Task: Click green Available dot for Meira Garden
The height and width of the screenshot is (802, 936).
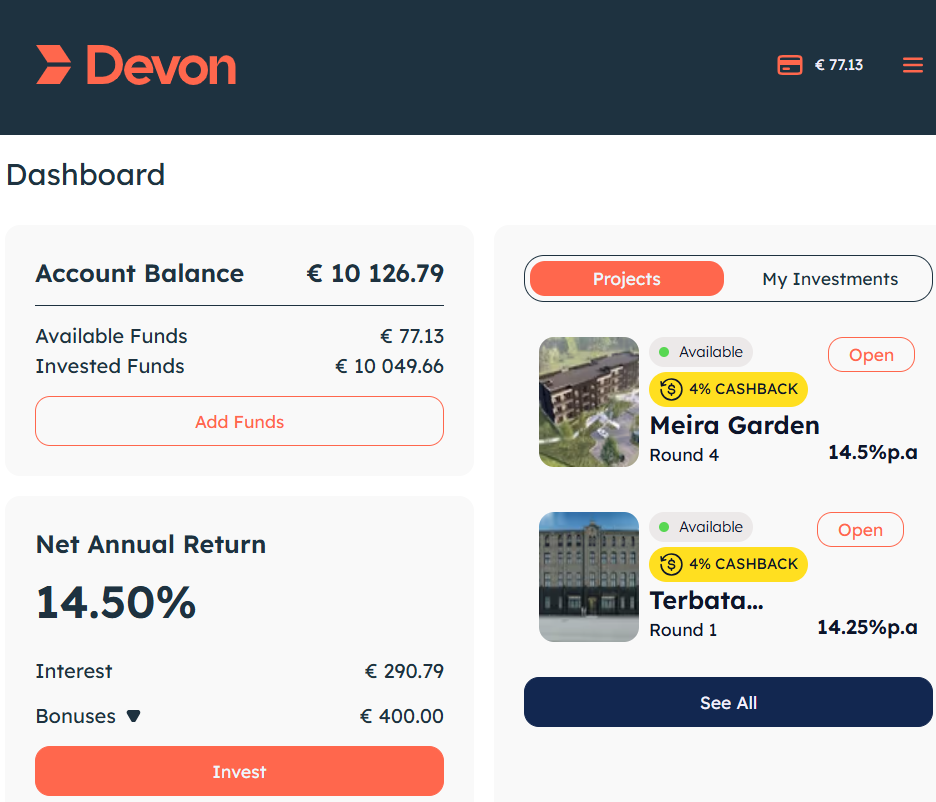Action: point(663,352)
